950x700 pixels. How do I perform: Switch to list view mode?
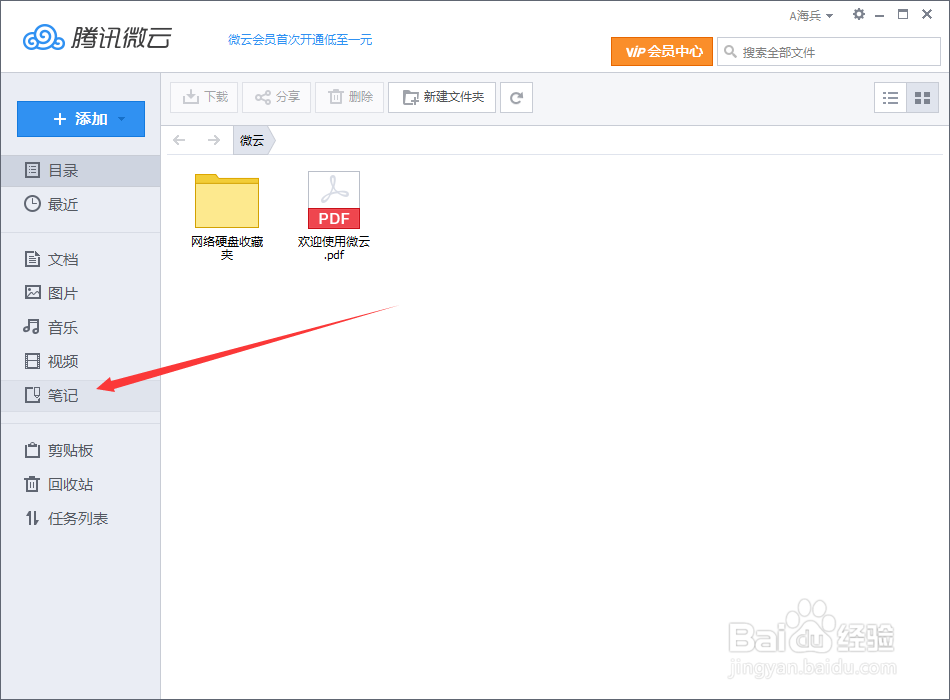point(890,97)
